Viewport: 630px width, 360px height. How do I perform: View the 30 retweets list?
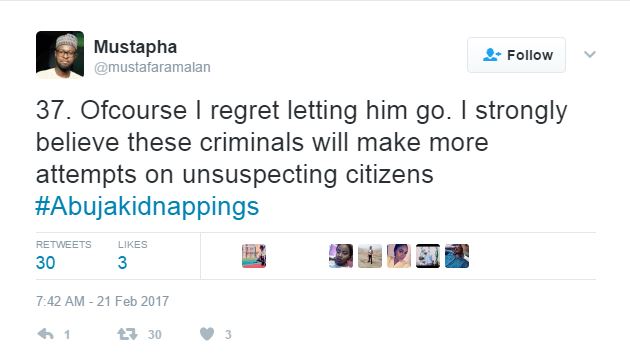point(63,256)
